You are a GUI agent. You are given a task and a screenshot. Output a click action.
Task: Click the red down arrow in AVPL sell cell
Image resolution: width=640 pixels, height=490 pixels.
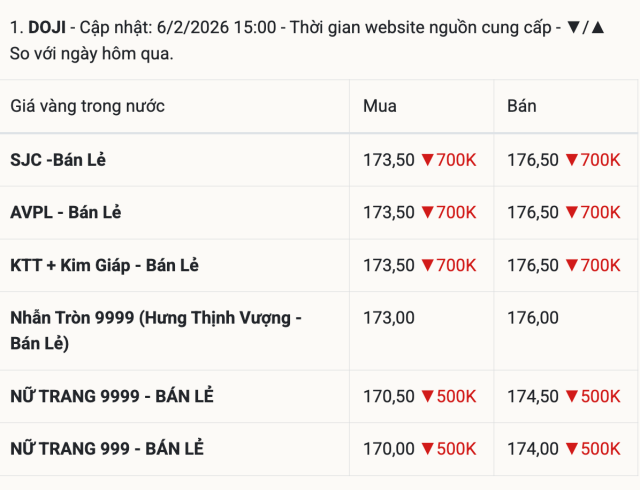(571, 213)
